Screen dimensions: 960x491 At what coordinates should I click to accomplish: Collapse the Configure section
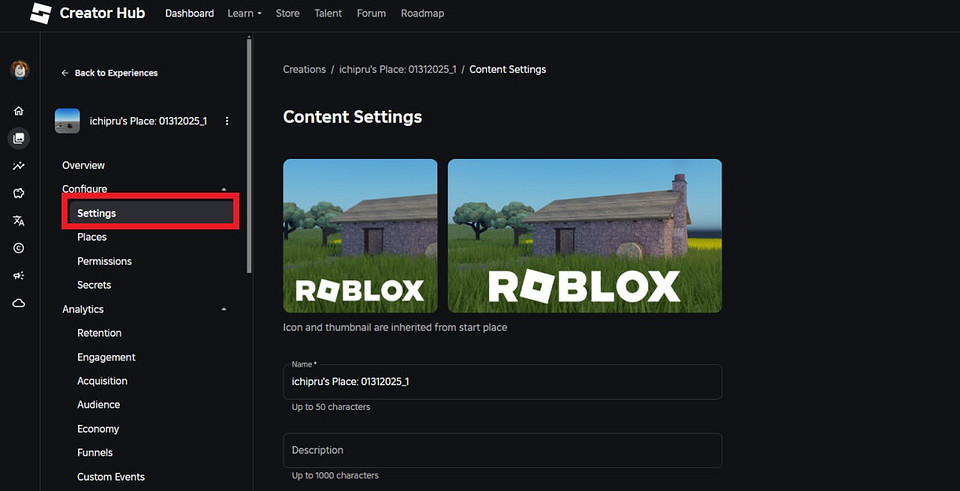(x=224, y=189)
